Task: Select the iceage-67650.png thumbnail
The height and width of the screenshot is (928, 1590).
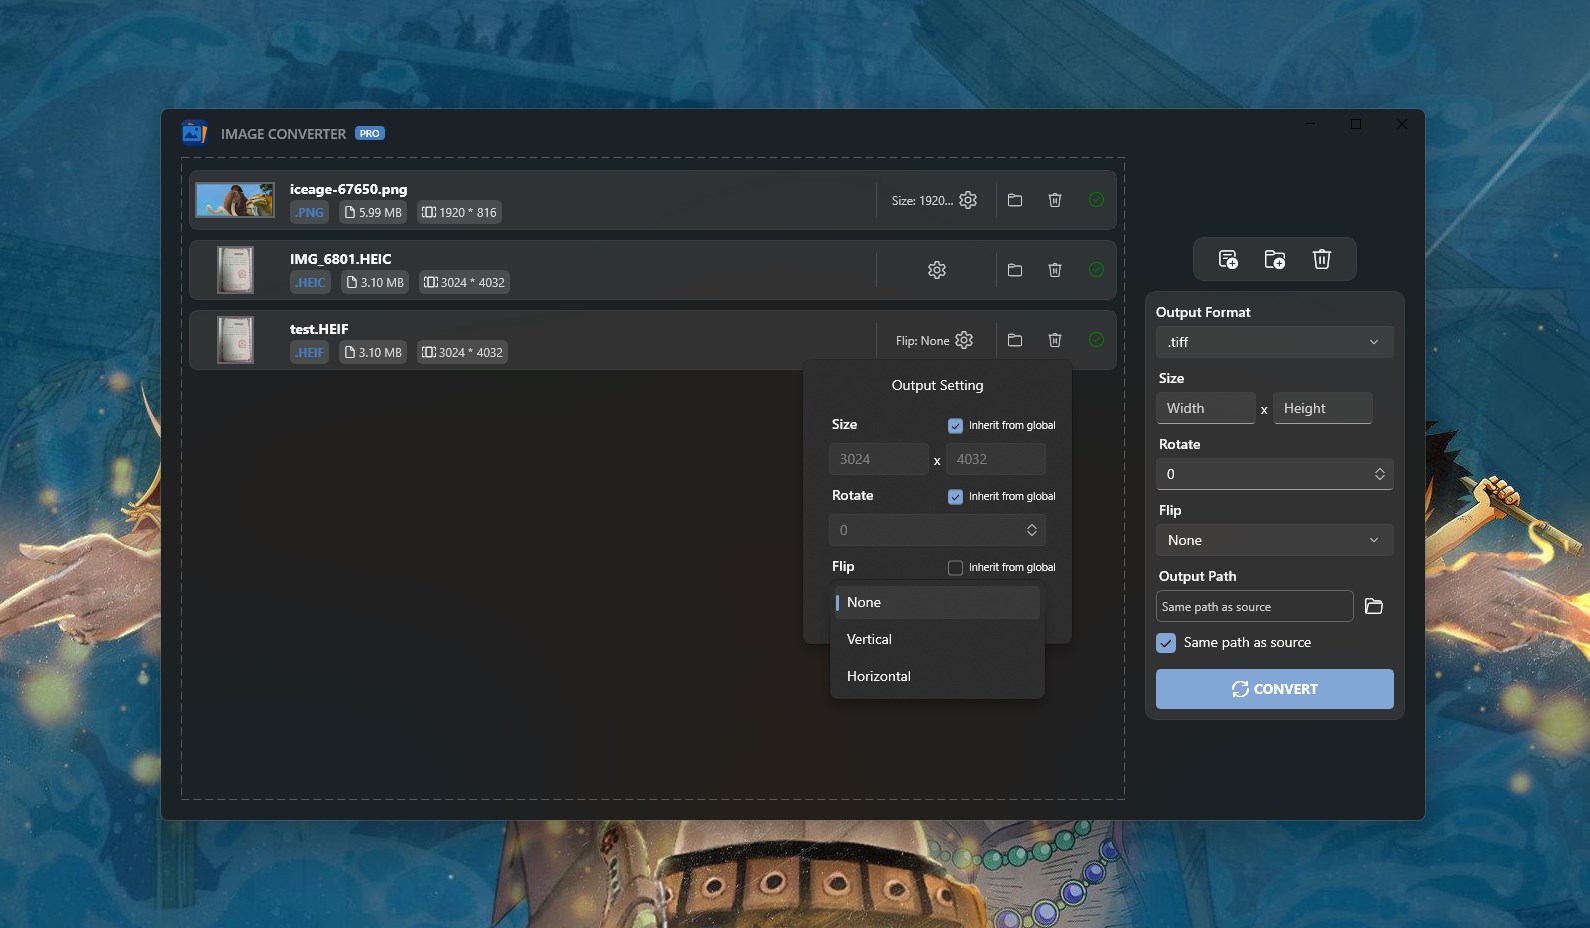Action: 235,200
